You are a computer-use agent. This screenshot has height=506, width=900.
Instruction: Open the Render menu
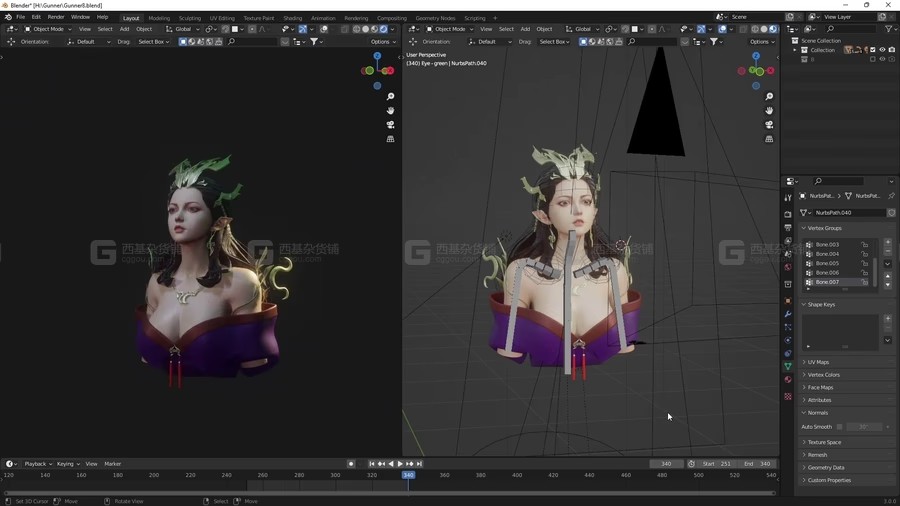tap(56, 17)
